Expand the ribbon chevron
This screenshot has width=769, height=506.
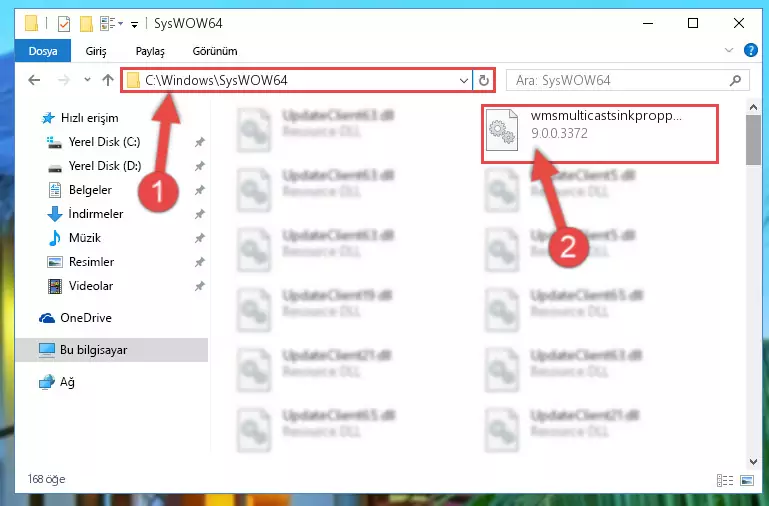(729, 50)
